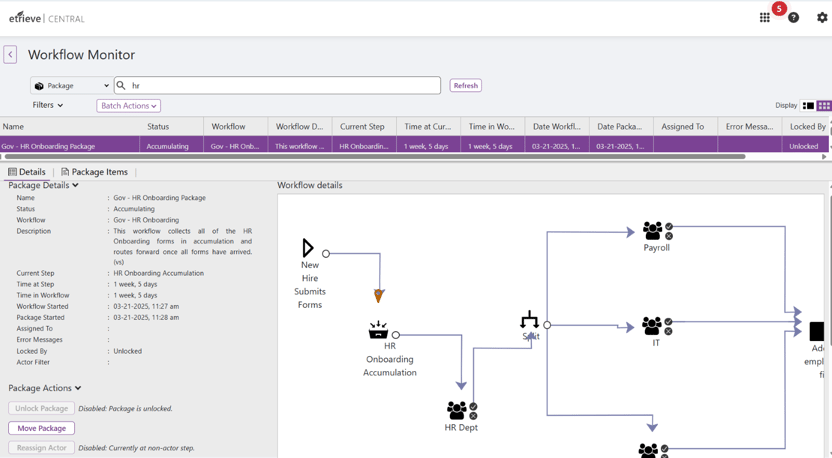Click the back arrow beside Workflow Monitor

[x=10, y=54]
